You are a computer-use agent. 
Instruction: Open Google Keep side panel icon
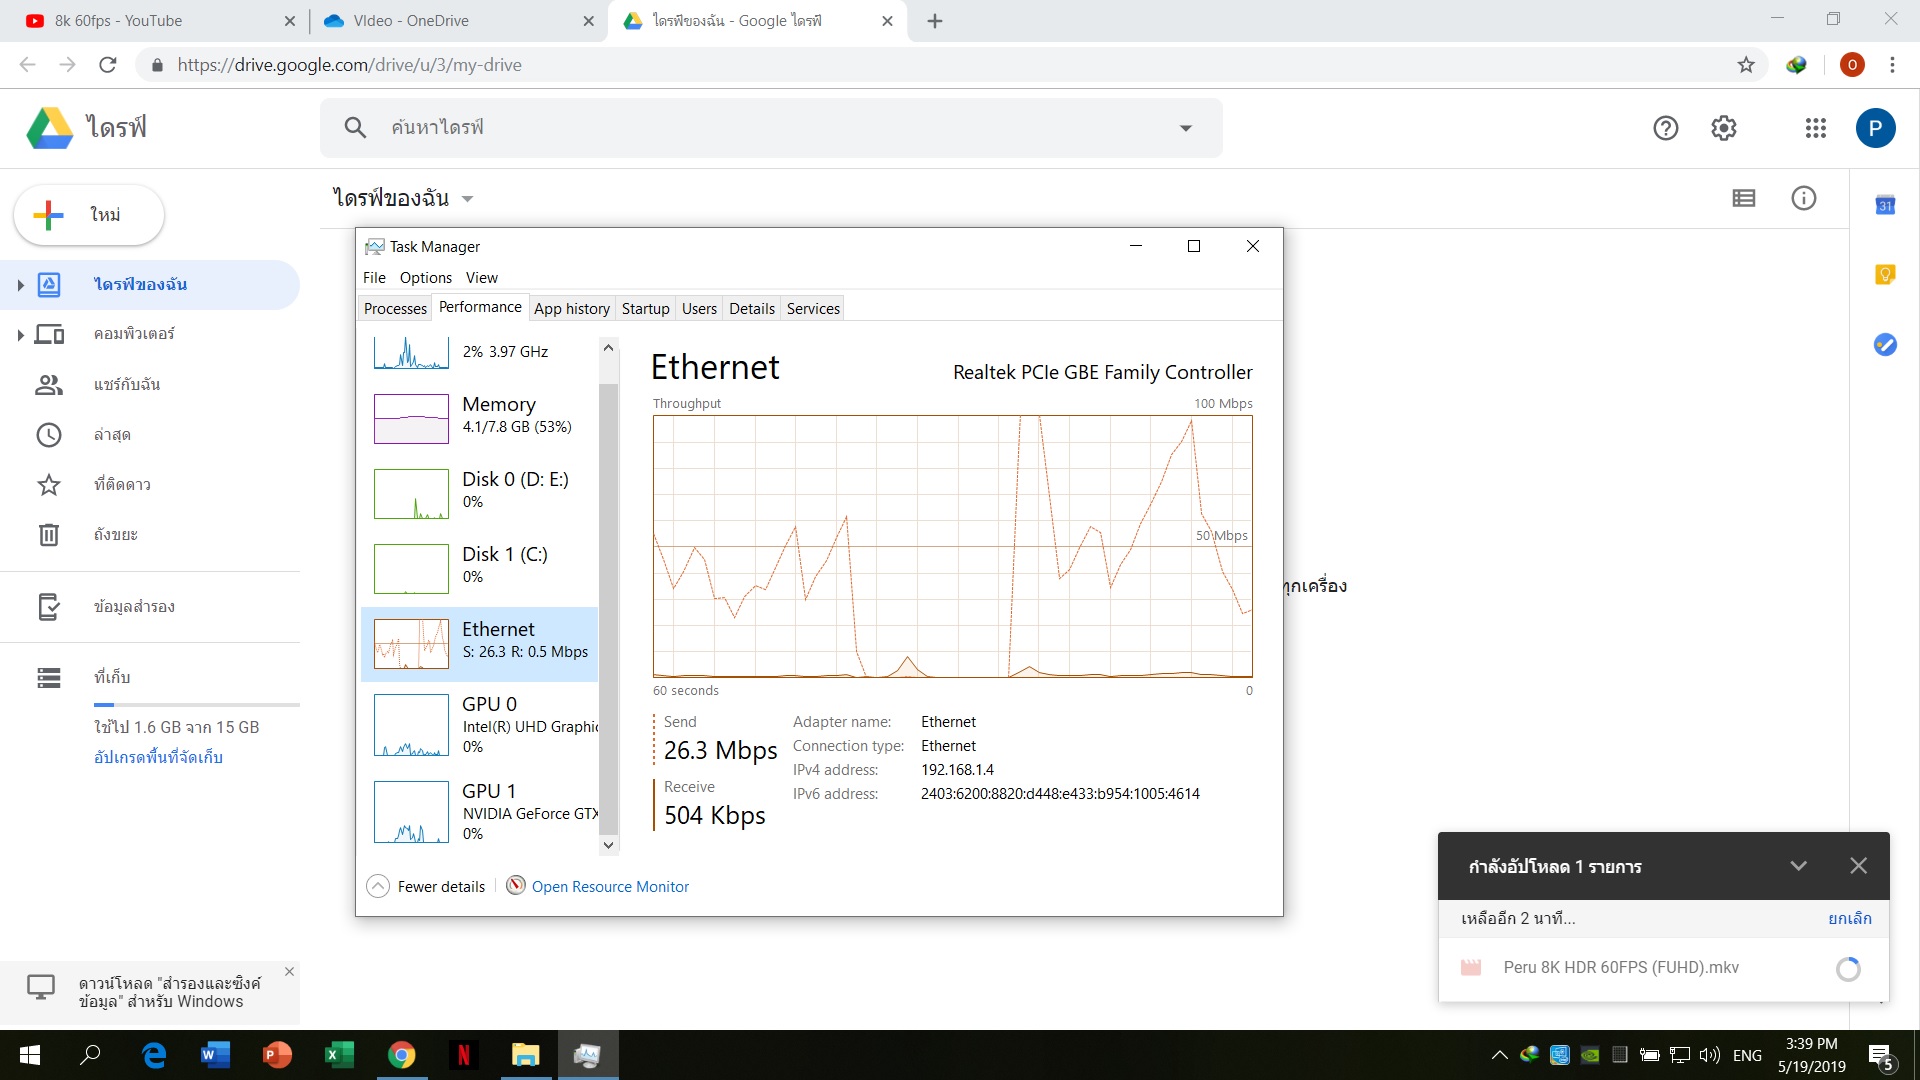(x=1885, y=274)
